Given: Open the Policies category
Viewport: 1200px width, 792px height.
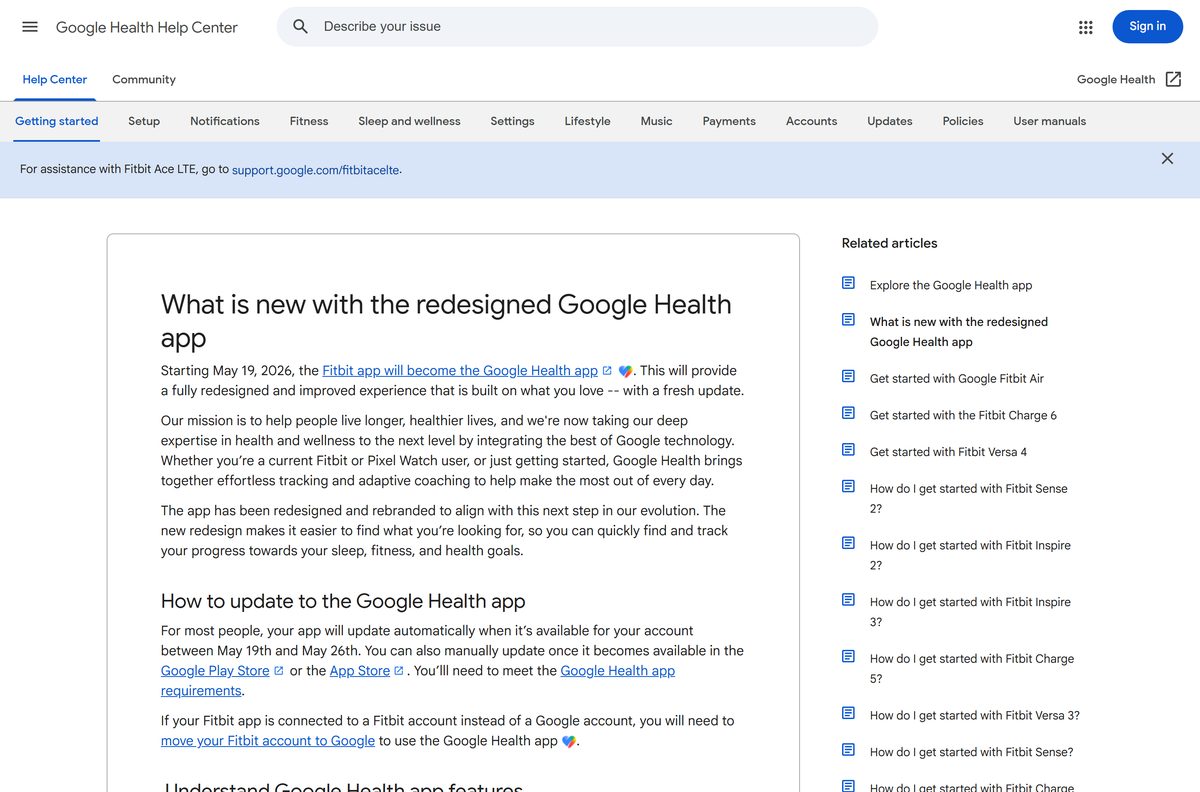Looking at the screenshot, I should [963, 121].
